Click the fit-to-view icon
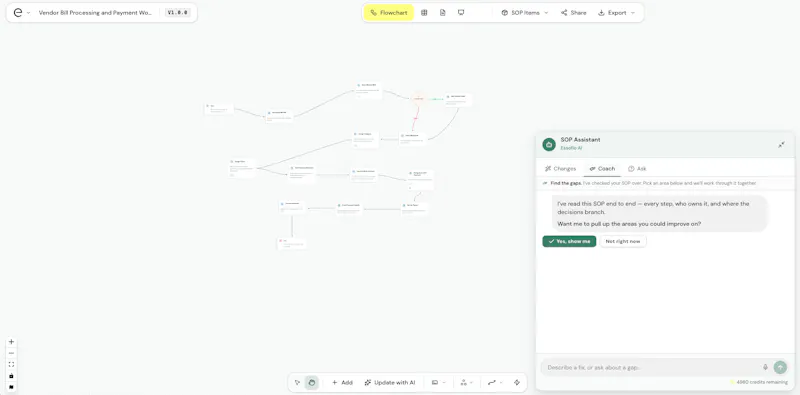The image size is (800, 395). 11,364
